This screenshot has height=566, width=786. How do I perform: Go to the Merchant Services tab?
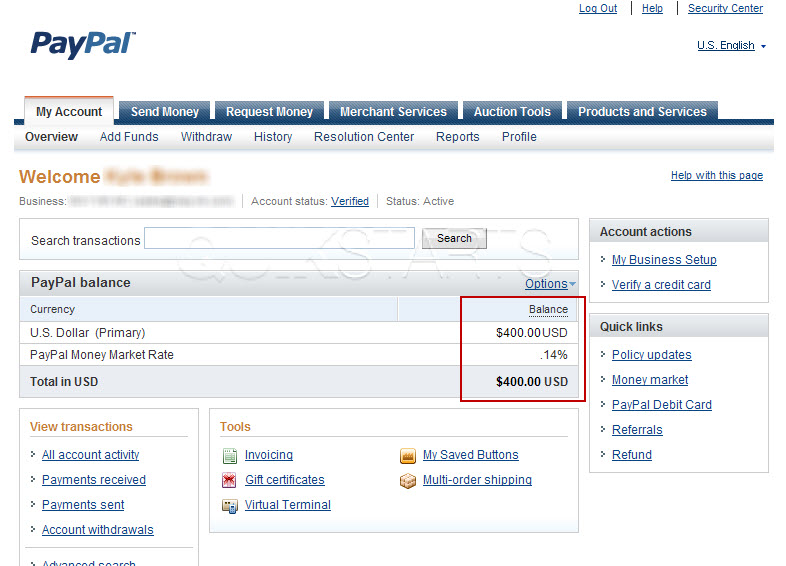tap(393, 111)
